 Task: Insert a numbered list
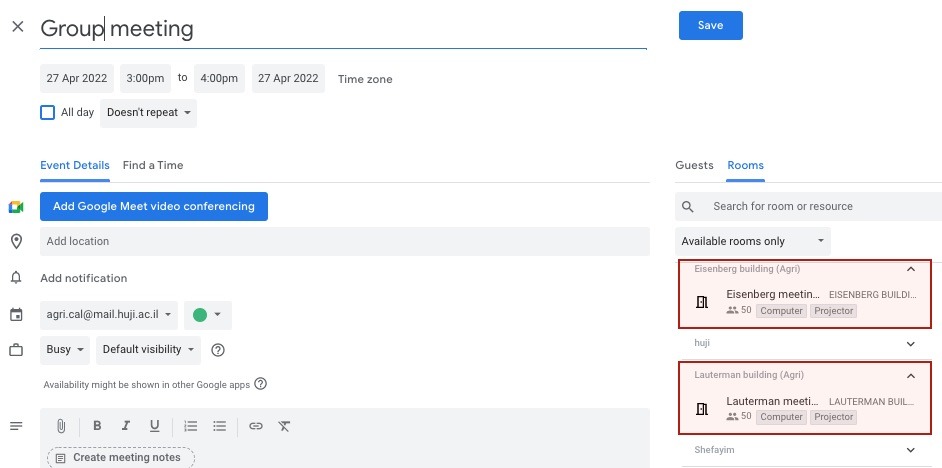(x=191, y=426)
